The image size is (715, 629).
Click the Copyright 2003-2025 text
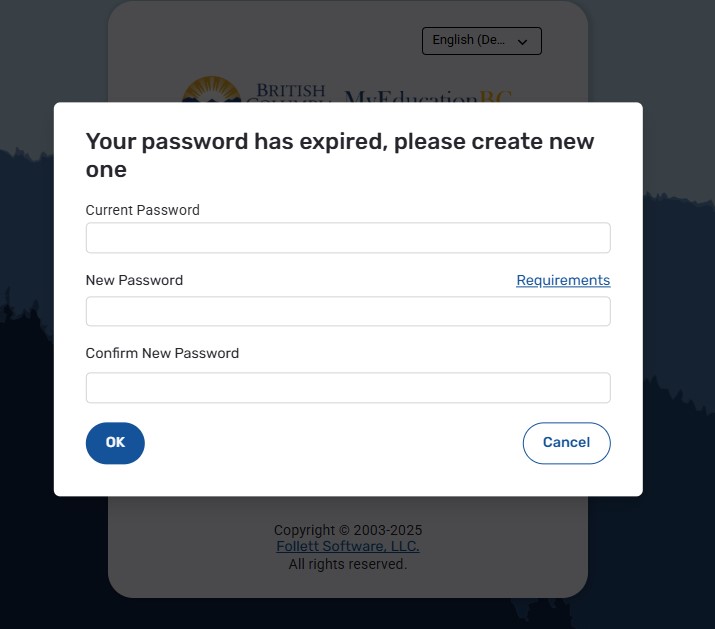(348, 530)
